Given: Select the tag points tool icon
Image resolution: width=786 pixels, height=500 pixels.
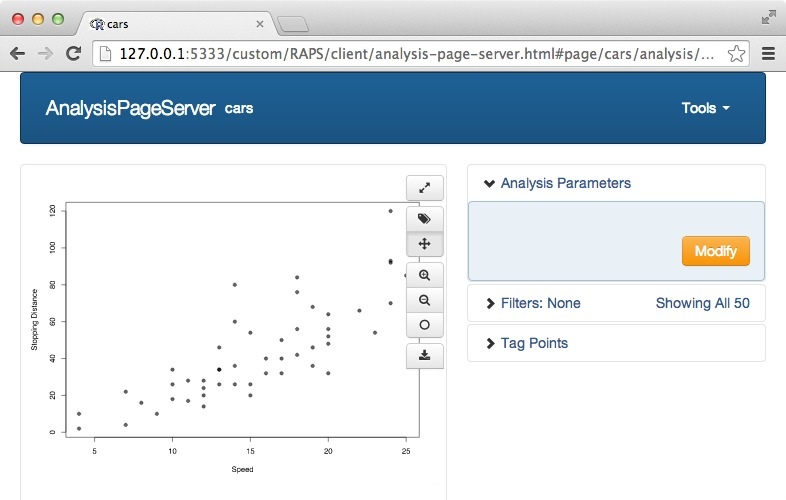Looking at the screenshot, I should (x=424, y=218).
